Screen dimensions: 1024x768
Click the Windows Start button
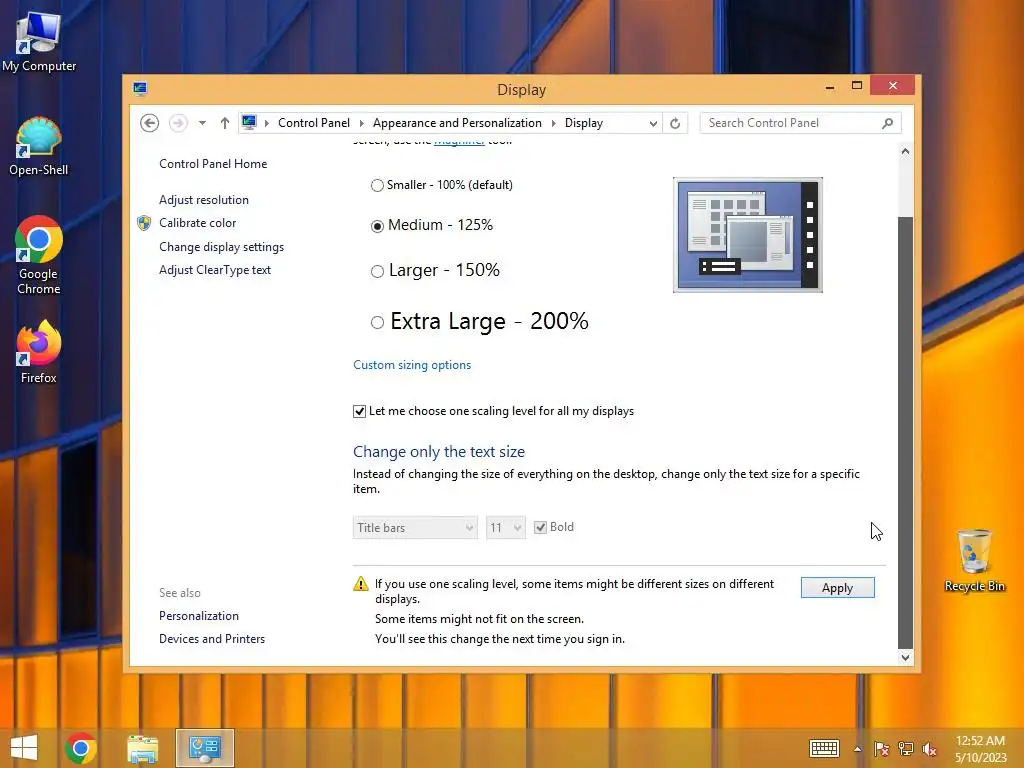point(24,748)
